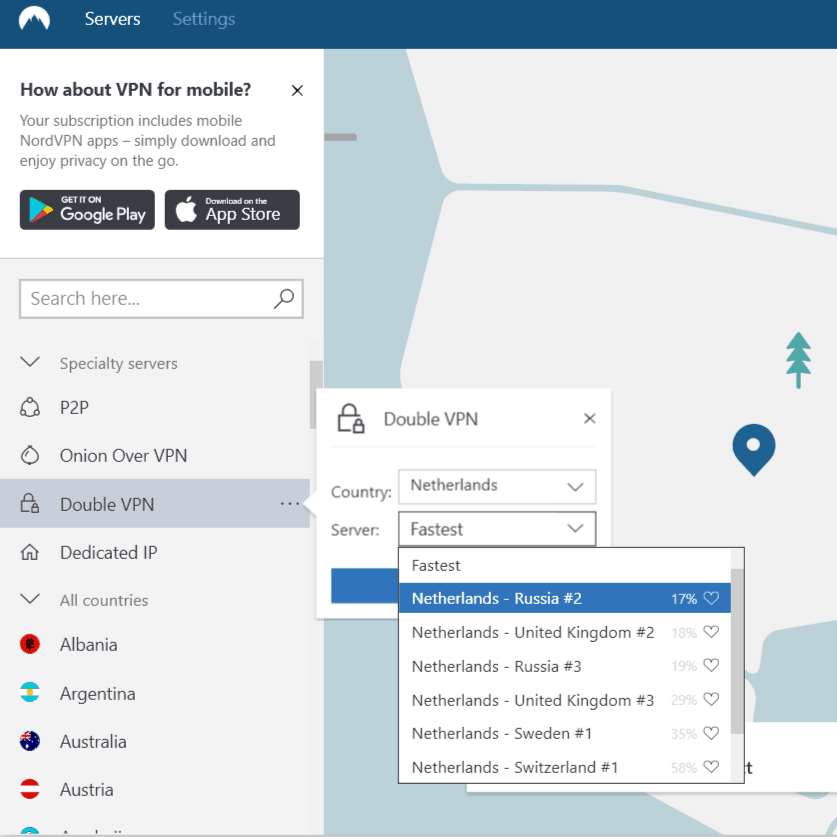Click the Argentina flag icon
837x837 pixels.
[x=30, y=693]
